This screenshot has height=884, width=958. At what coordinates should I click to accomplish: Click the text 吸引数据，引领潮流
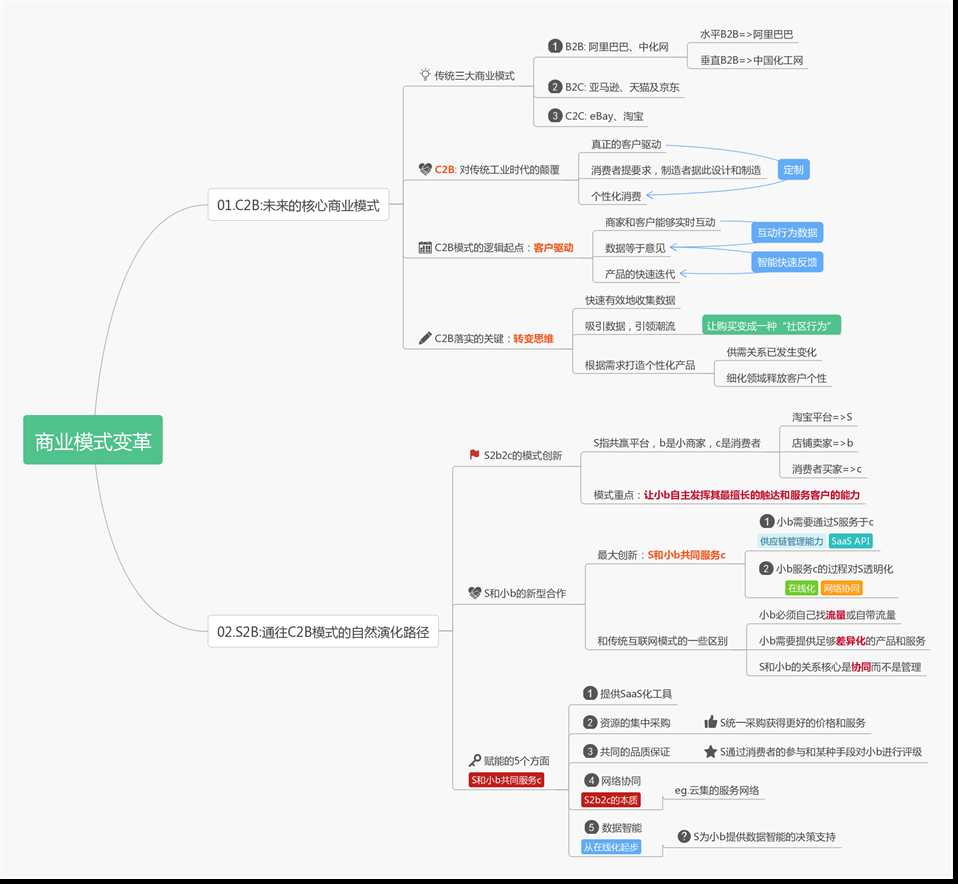coord(630,326)
